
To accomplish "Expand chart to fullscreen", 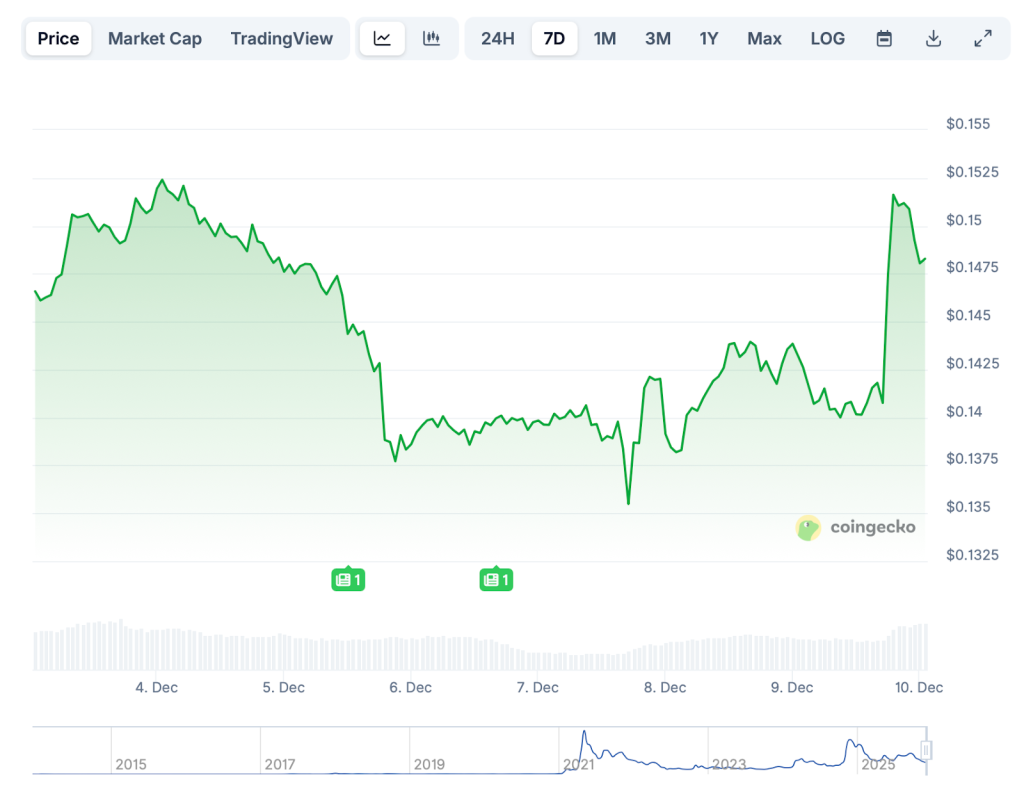I will pyautogui.click(x=983, y=39).
